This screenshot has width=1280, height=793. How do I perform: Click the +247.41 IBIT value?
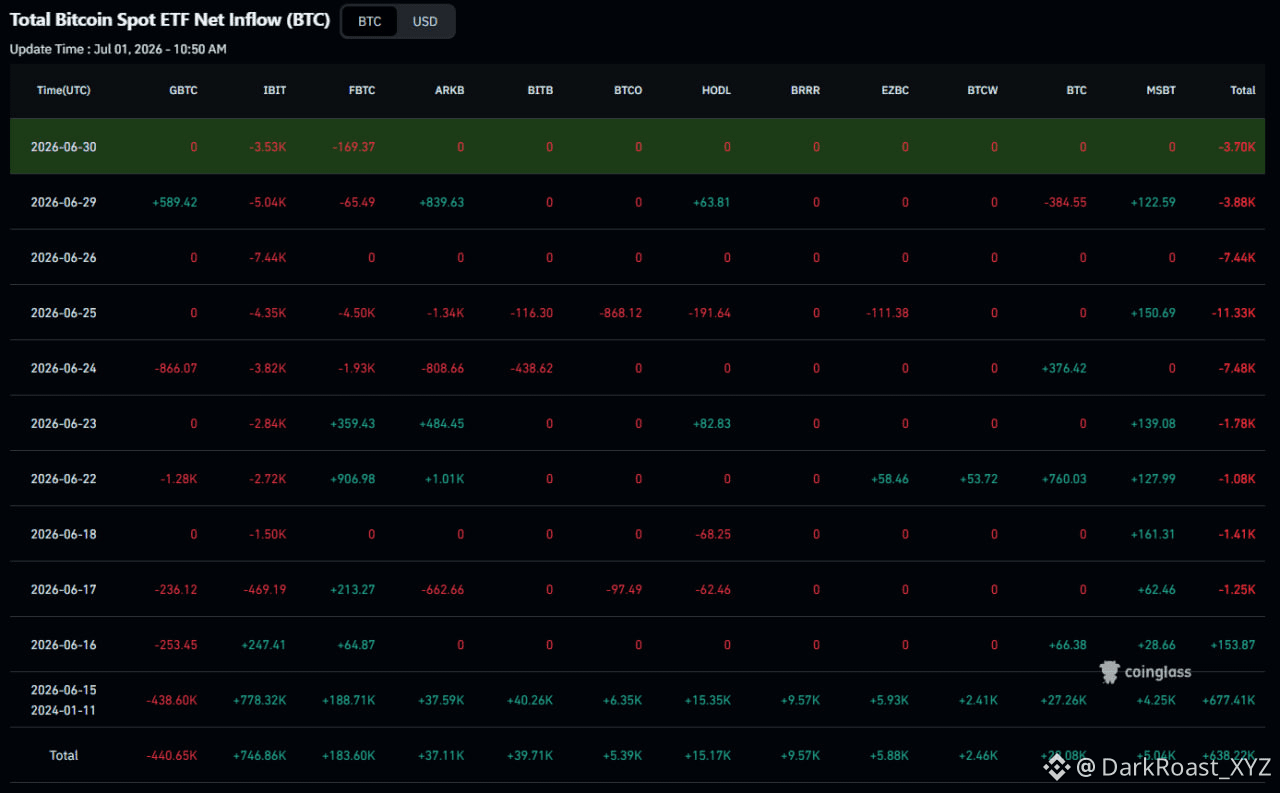[x=264, y=645]
